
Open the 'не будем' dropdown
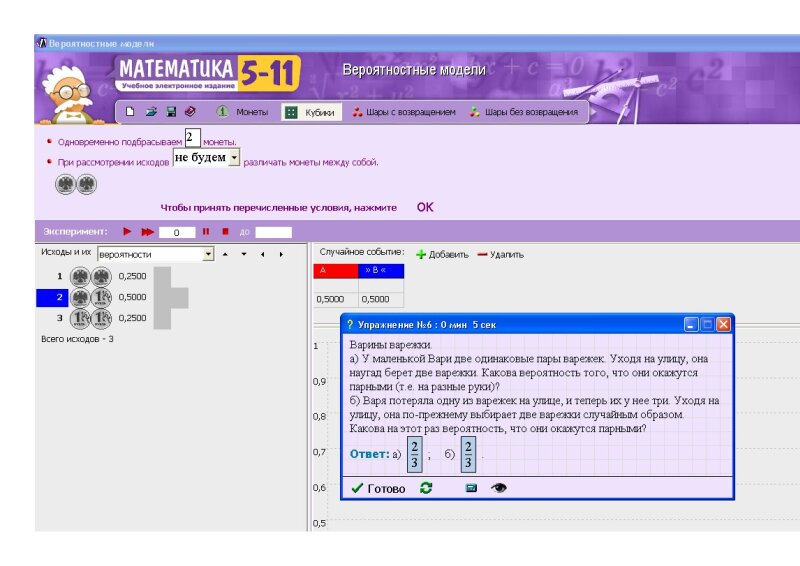click(x=234, y=158)
